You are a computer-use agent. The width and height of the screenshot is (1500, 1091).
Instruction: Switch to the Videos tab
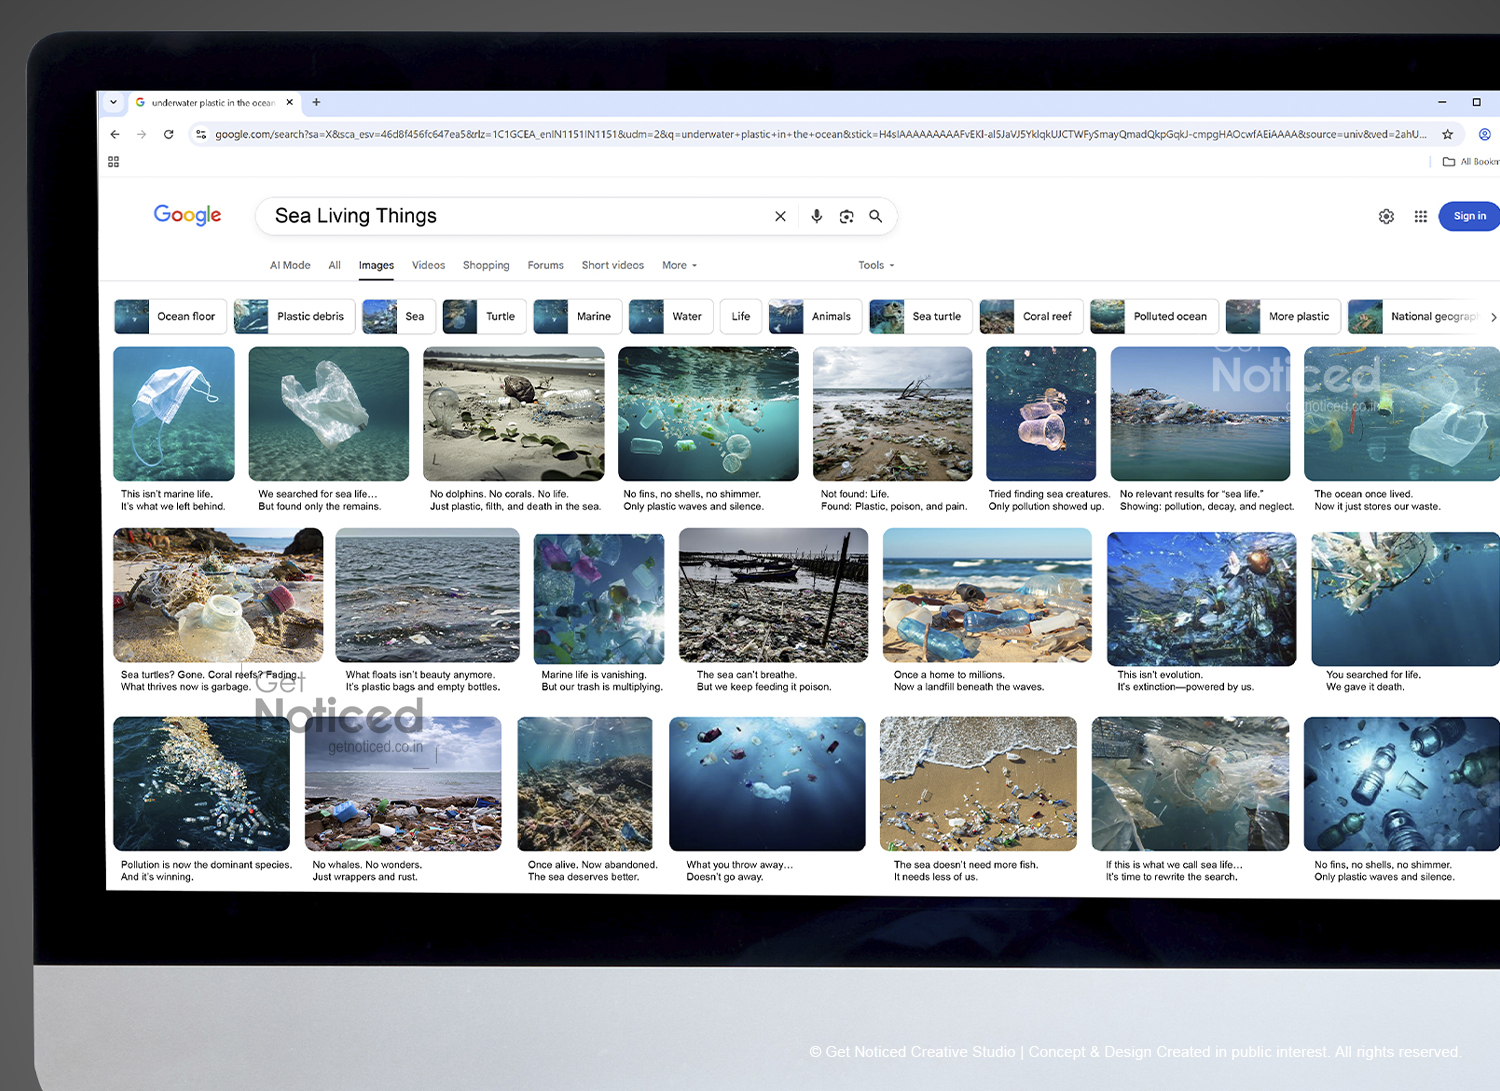pos(428,265)
